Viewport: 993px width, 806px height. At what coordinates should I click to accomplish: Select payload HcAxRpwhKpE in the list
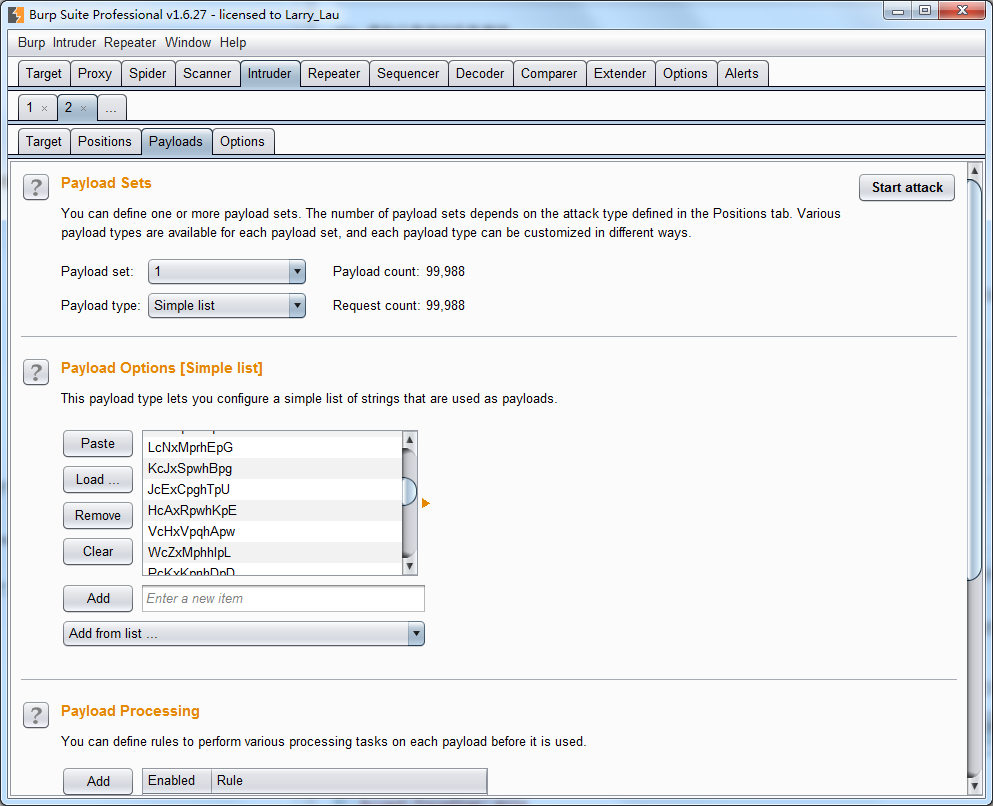coord(192,510)
